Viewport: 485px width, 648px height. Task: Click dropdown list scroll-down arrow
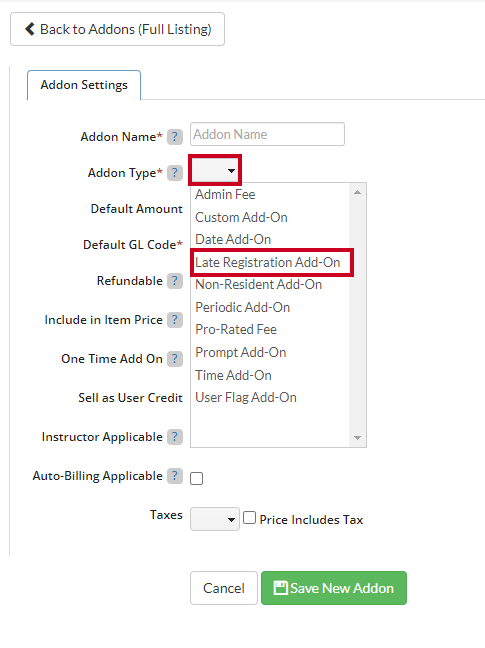point(357,438)
